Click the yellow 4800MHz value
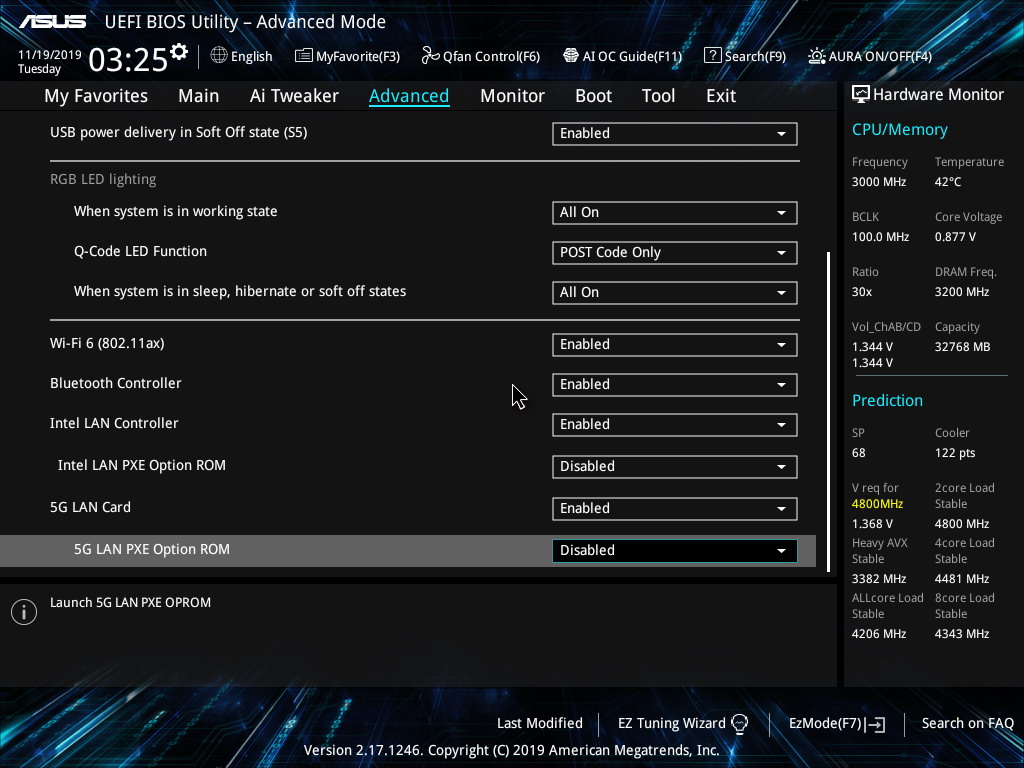This screenshot has width=1024, height=768. pos(877,504)
